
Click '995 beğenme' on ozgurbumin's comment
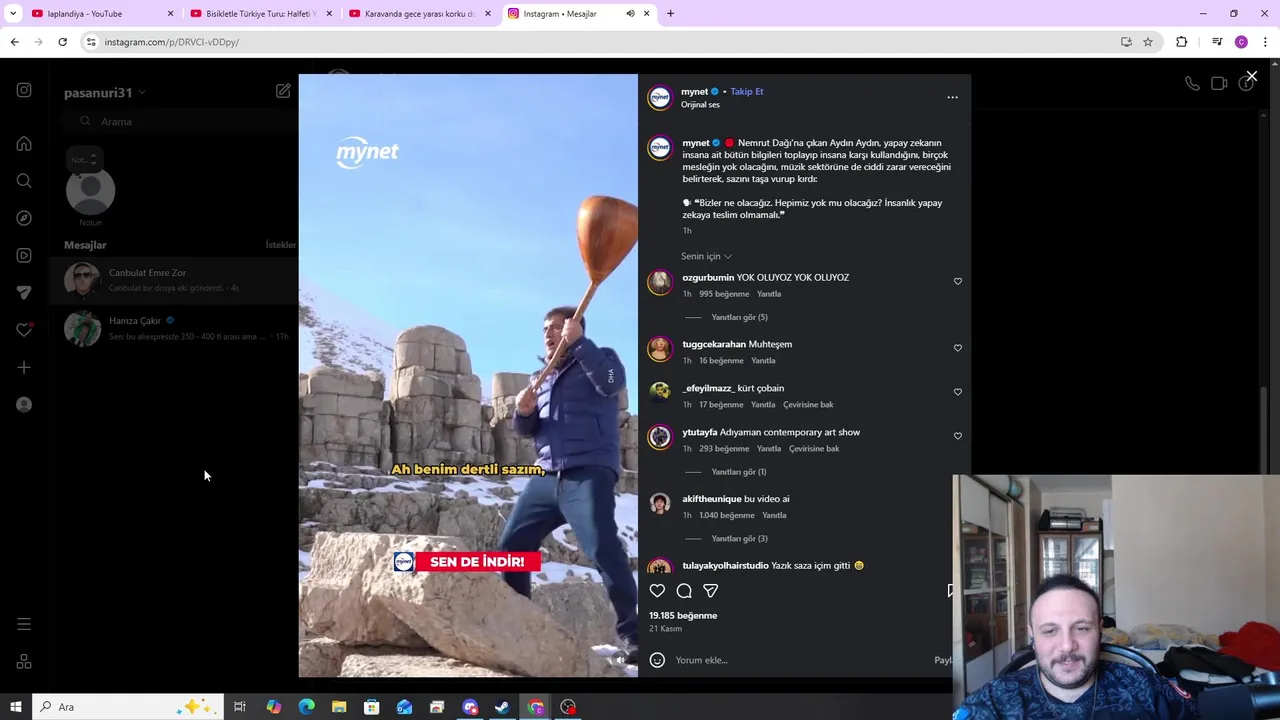pos(724,294)
